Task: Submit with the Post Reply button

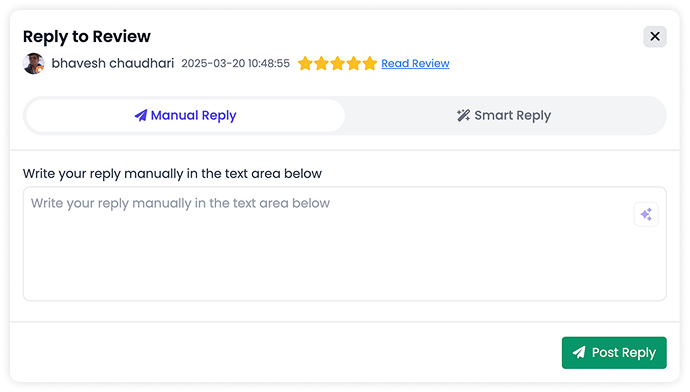Action: point(614,352)
